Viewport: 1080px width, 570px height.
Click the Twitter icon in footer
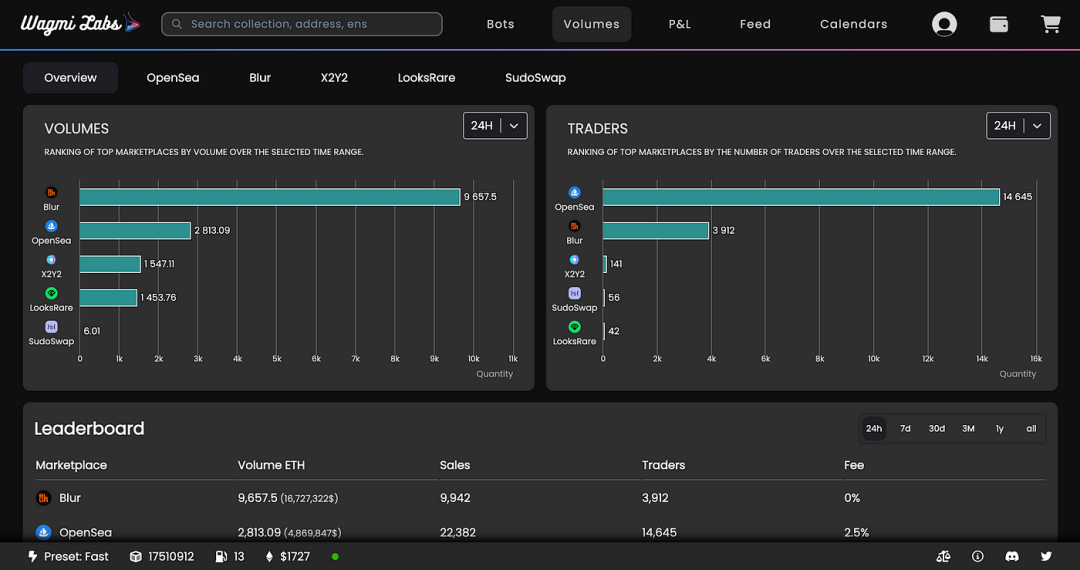[1046, 556]
